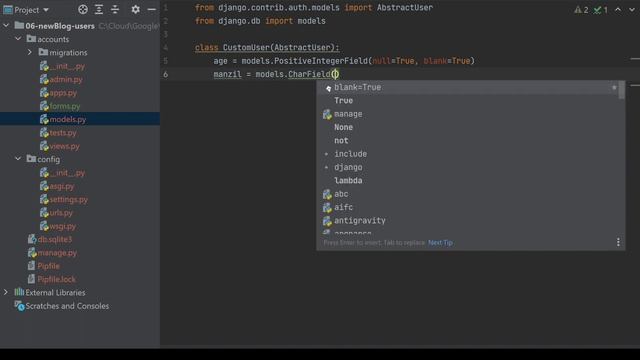Hide the Project tool window with the minus icon
The height and width of the screenshot is (360, 640).
tap(151, 9)
